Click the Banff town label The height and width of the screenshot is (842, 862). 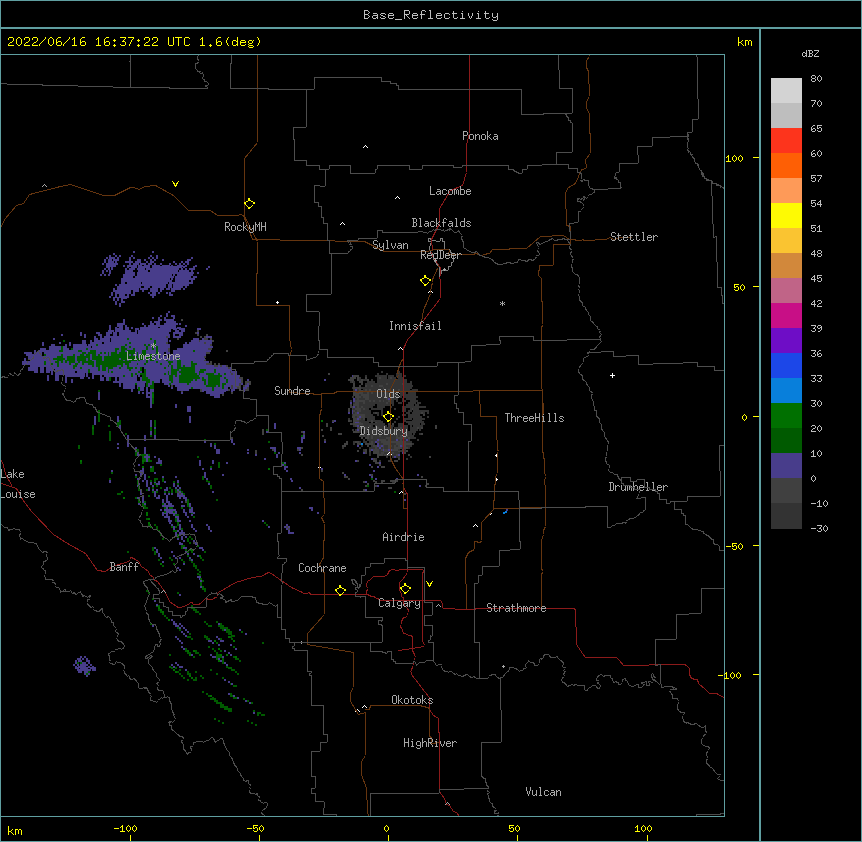tap(124, 567)
